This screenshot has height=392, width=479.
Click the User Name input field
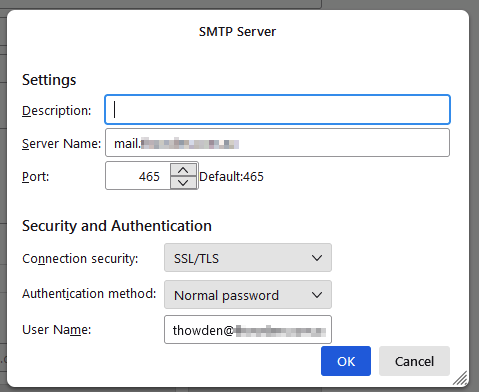coord(248,330)
